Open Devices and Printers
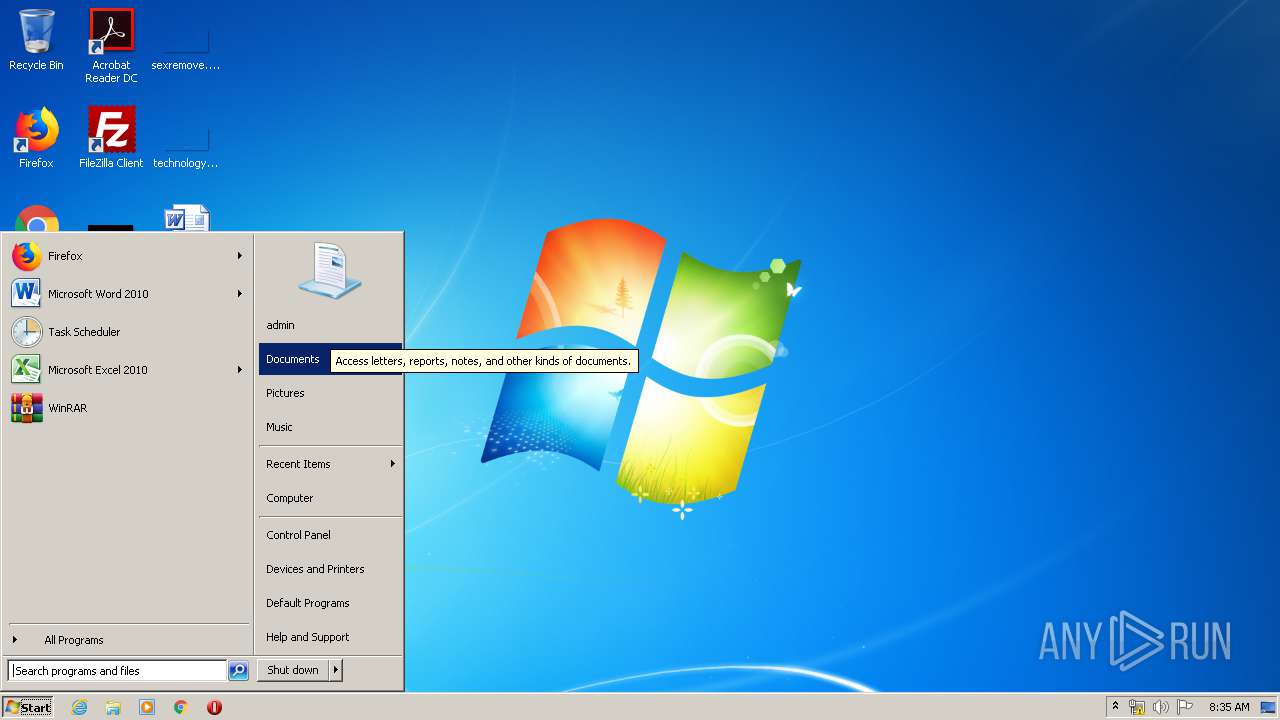This screenshot has width=1280, height=720. coord(330,569)
